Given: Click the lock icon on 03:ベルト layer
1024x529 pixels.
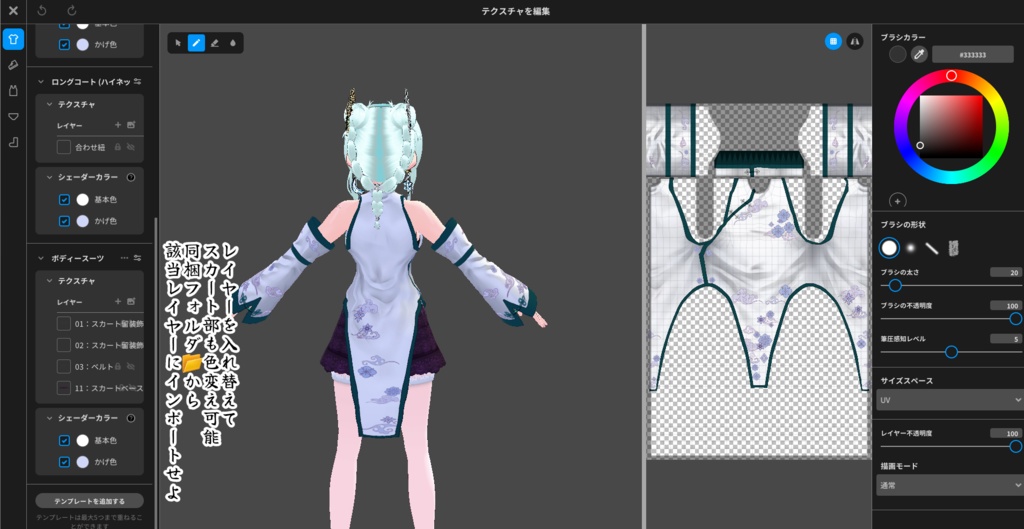Looking at the screenshot, I should (x=118, y=366).
